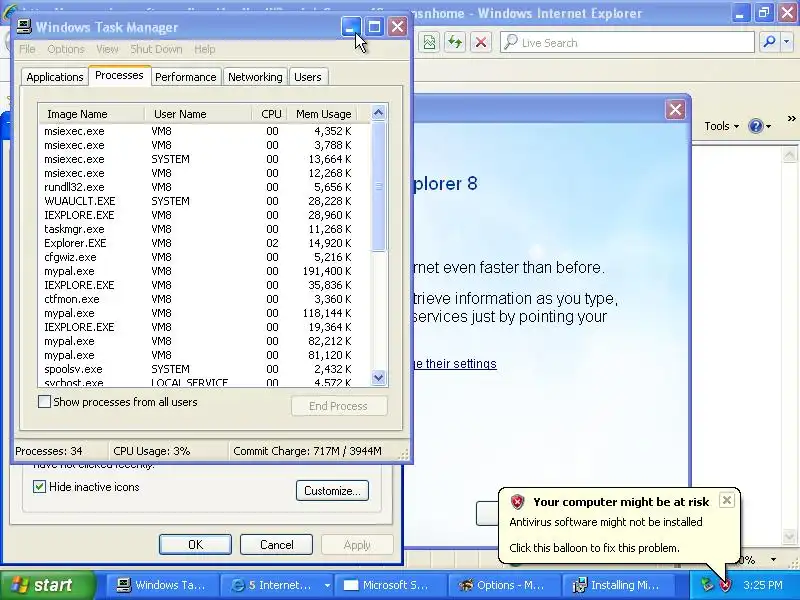
Task: Click the End Process button
Action: tap(339, 406)
